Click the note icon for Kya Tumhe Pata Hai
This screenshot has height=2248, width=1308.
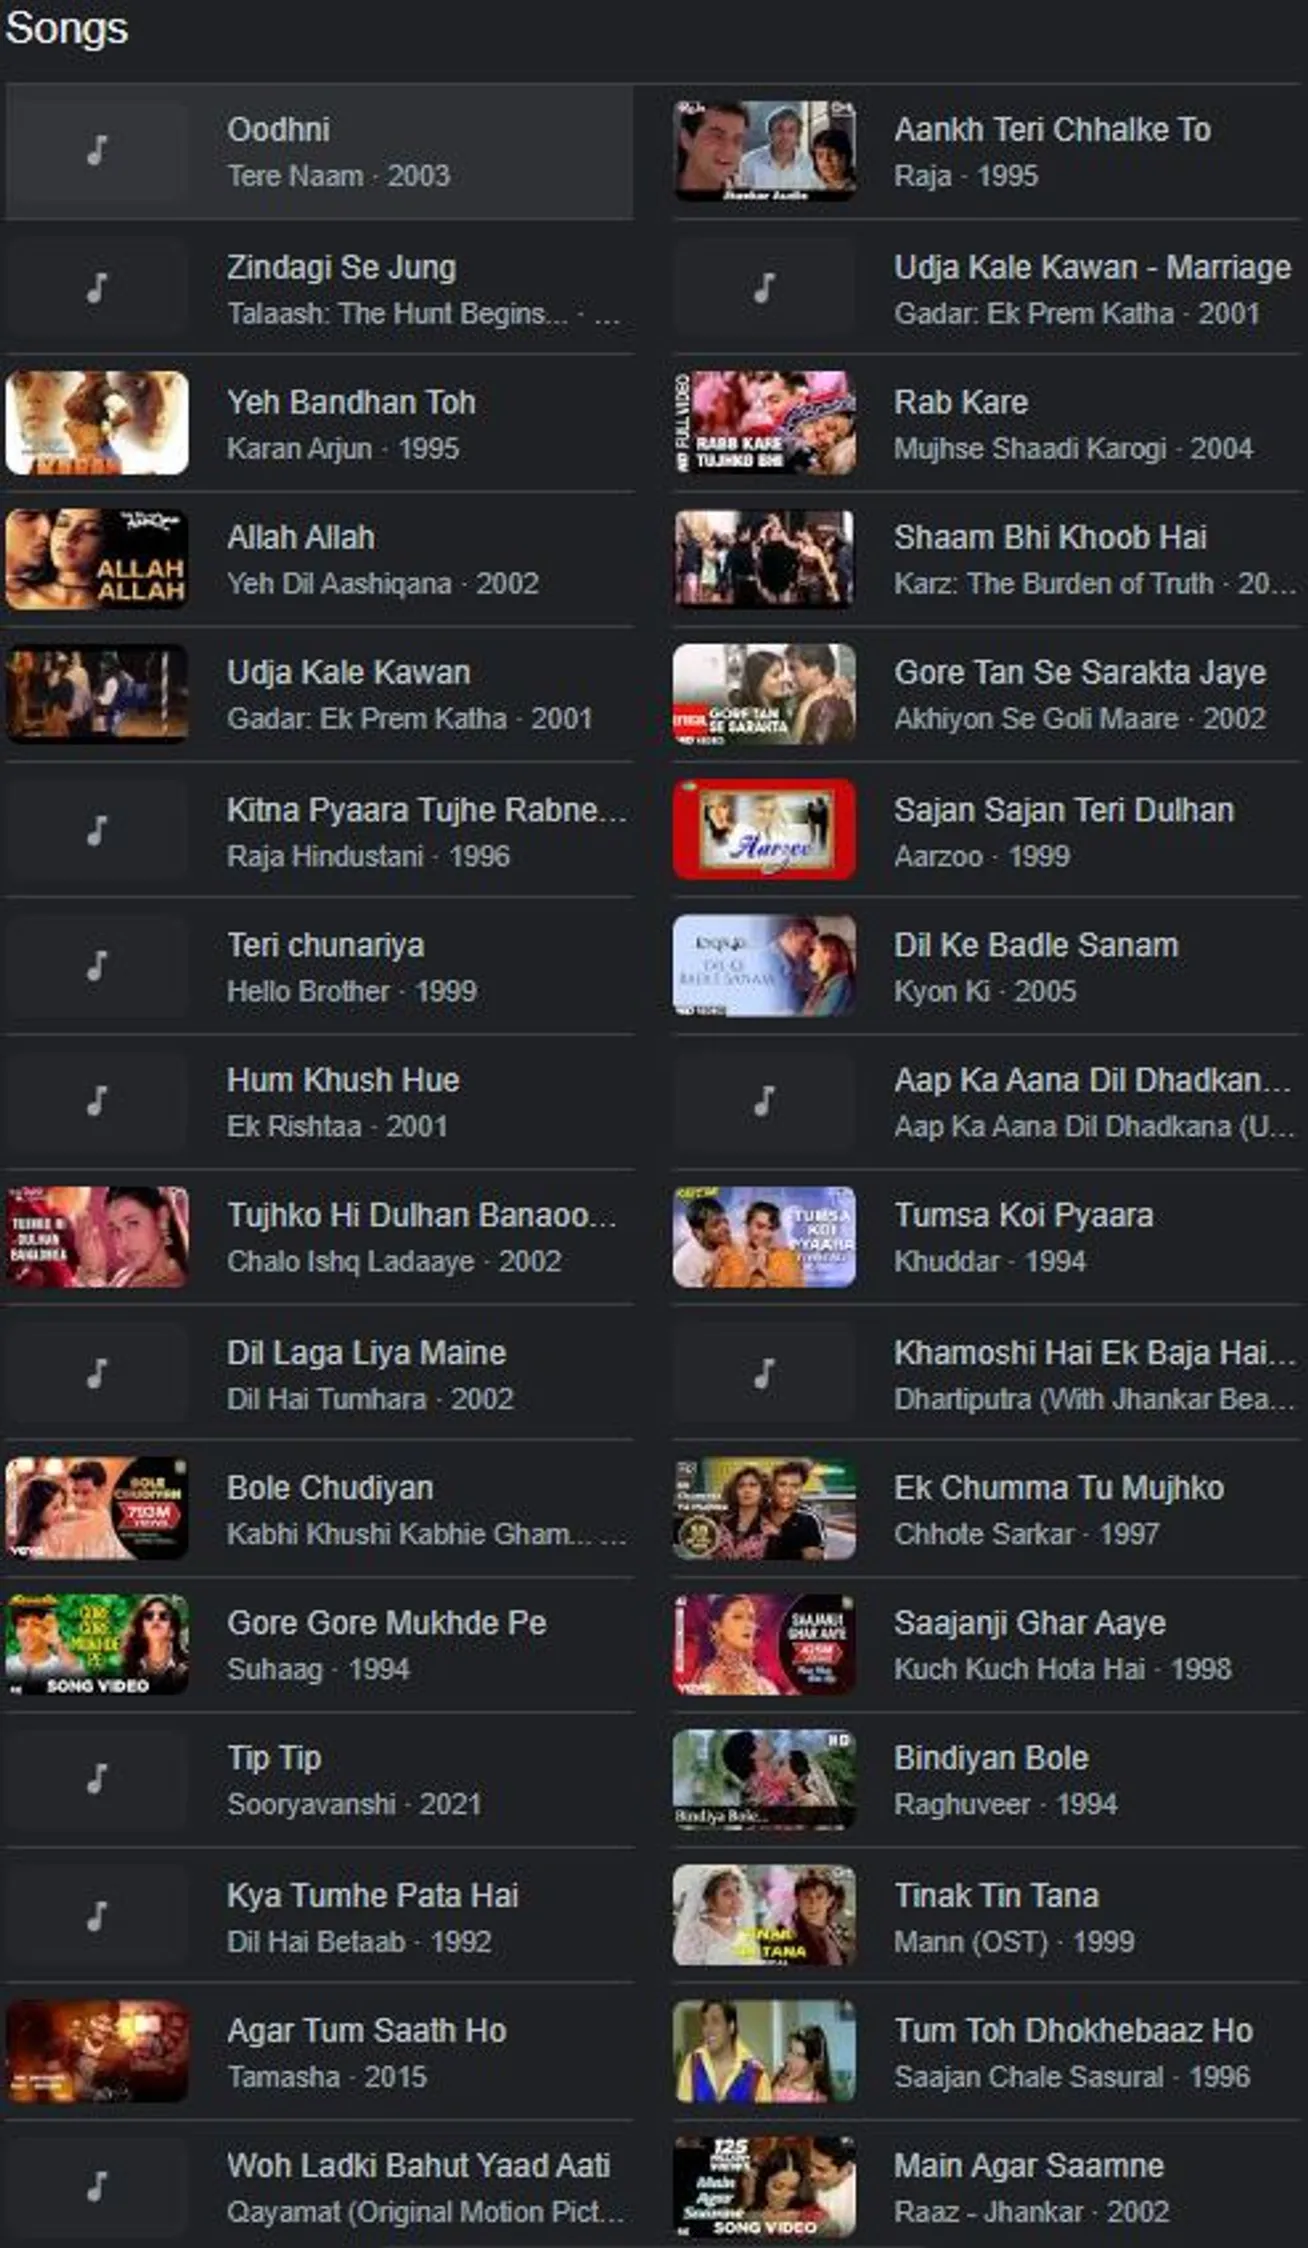(x=97, y=1916)
